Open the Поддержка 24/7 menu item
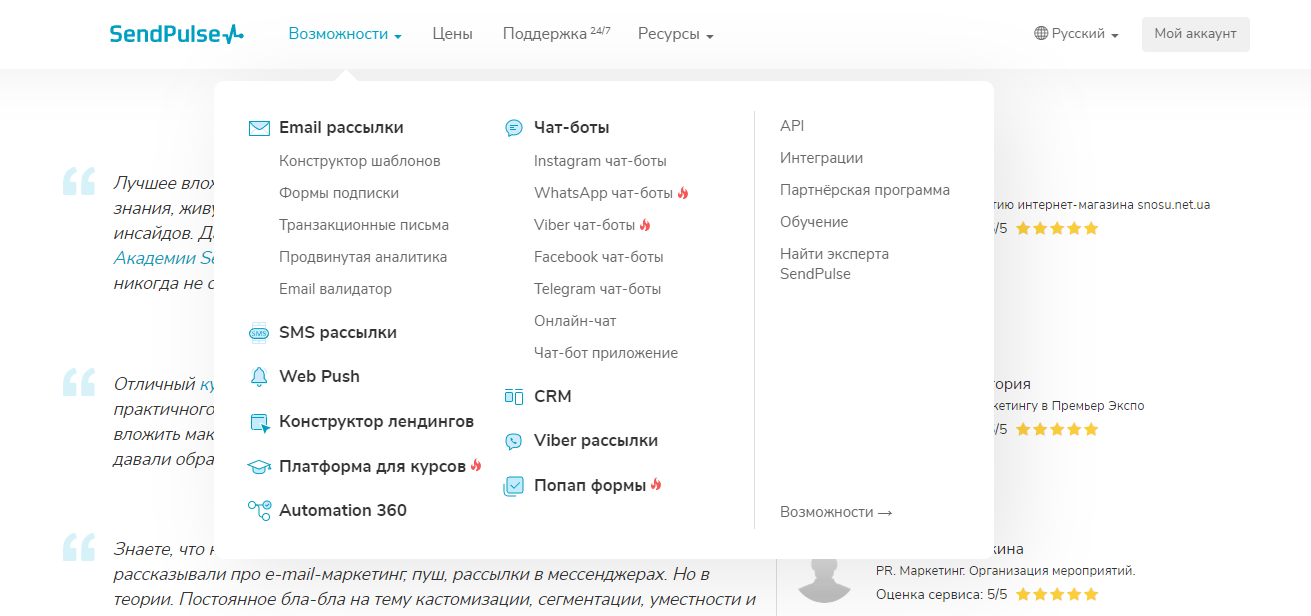1311x616 pixels. point(556,34)
